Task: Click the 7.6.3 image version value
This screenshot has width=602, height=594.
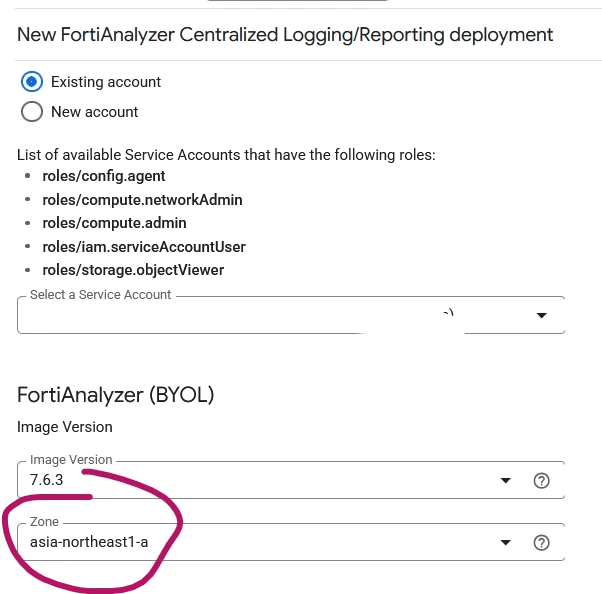Action: pyautogui.click(x=46, y=480)
